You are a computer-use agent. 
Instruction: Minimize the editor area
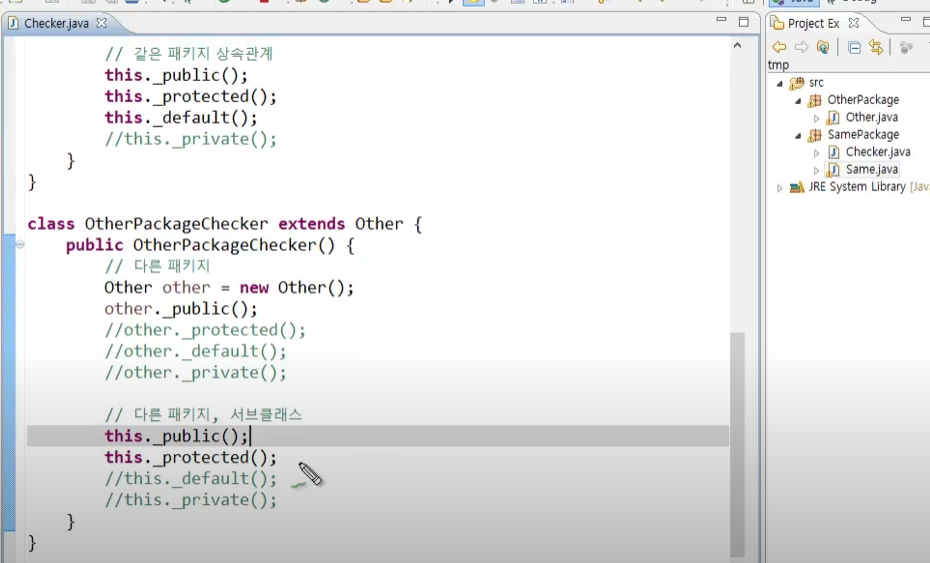tap(721, 20)
